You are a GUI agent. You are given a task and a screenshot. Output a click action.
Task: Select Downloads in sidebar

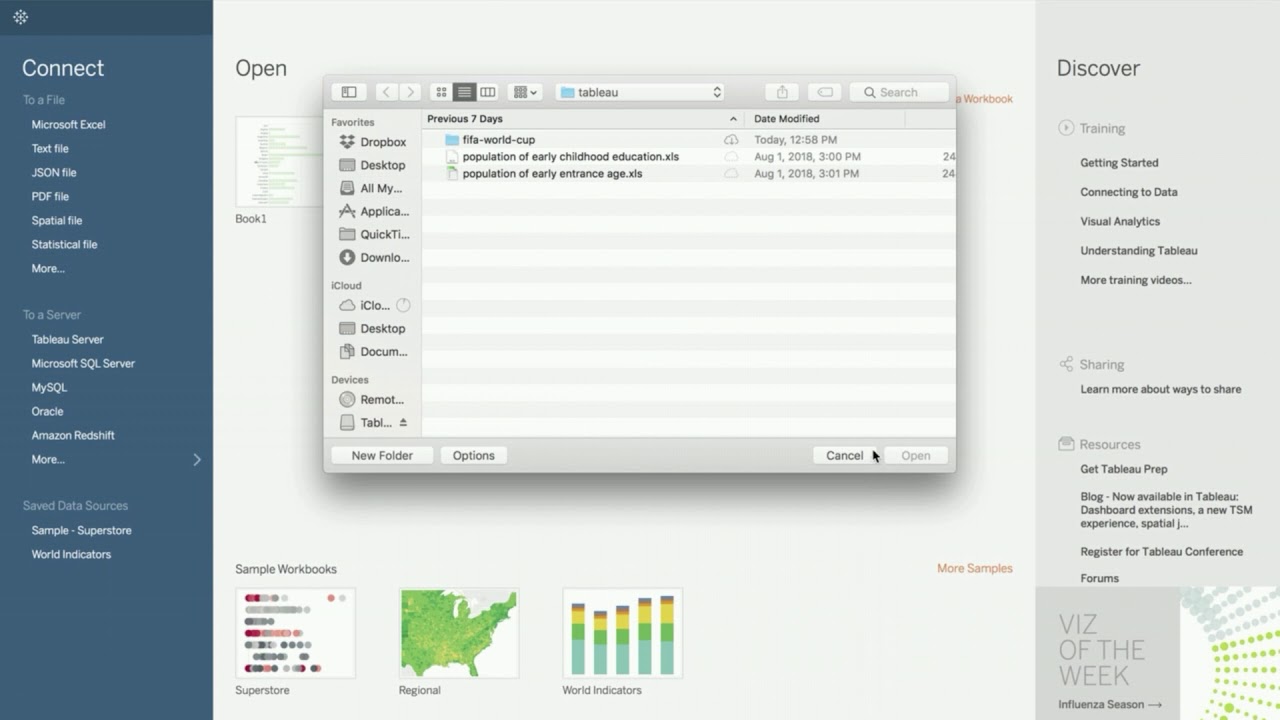pyautogui.click(x=372, y=257)
